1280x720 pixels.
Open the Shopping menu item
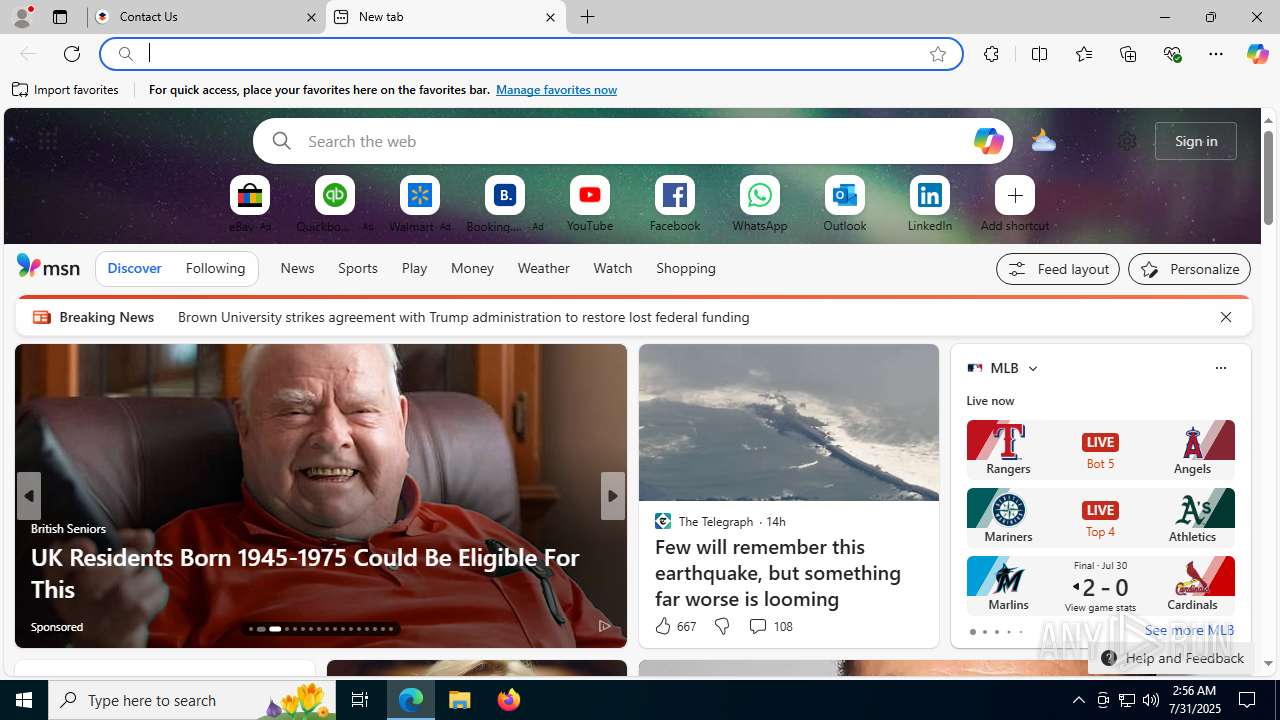tap(686, 268)
